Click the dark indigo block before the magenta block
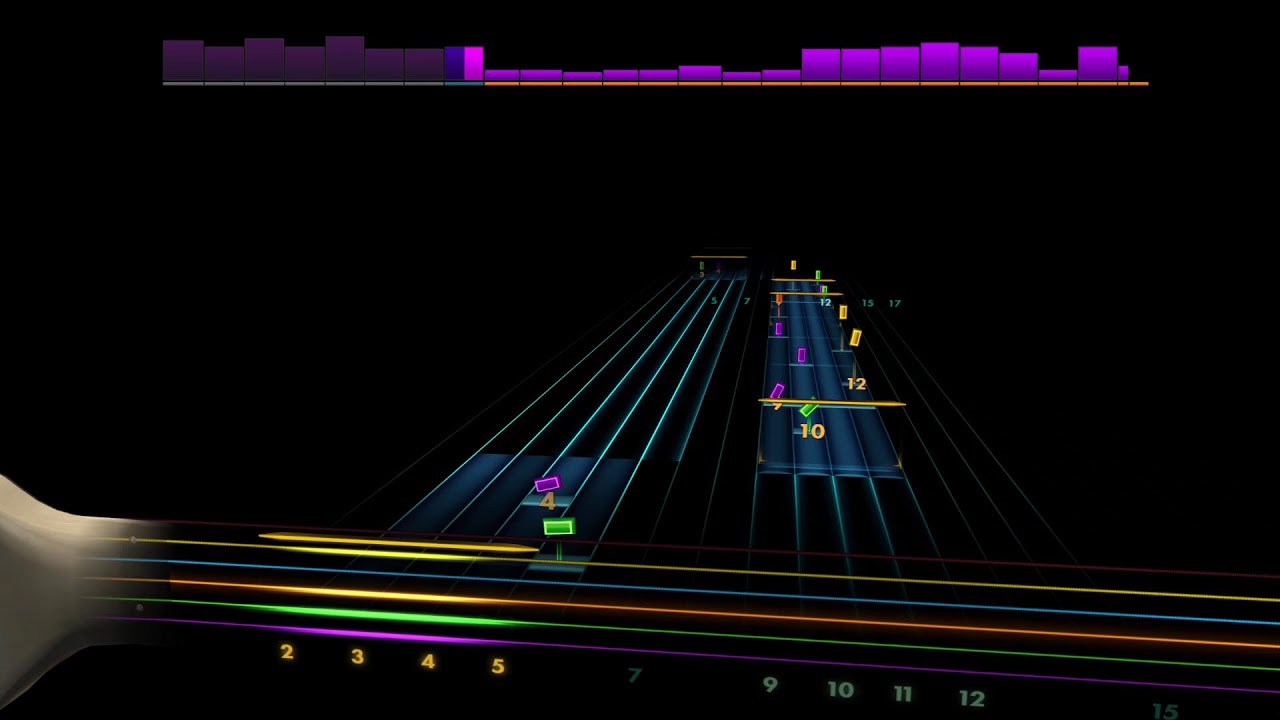 tap(454, 63)
